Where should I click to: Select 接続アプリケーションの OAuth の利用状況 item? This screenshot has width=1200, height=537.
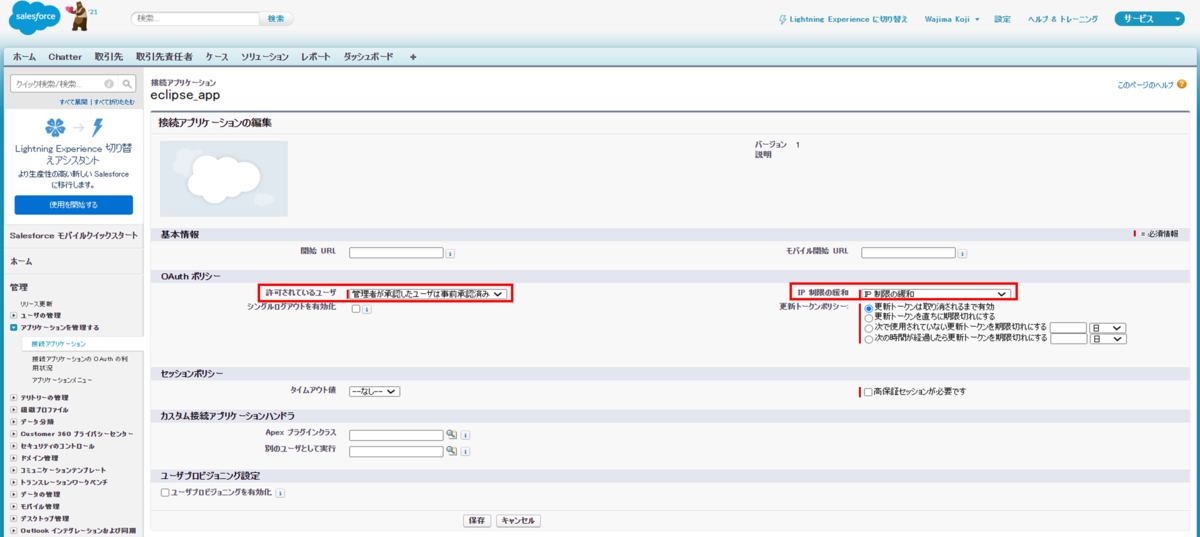(x=81, y=363)
